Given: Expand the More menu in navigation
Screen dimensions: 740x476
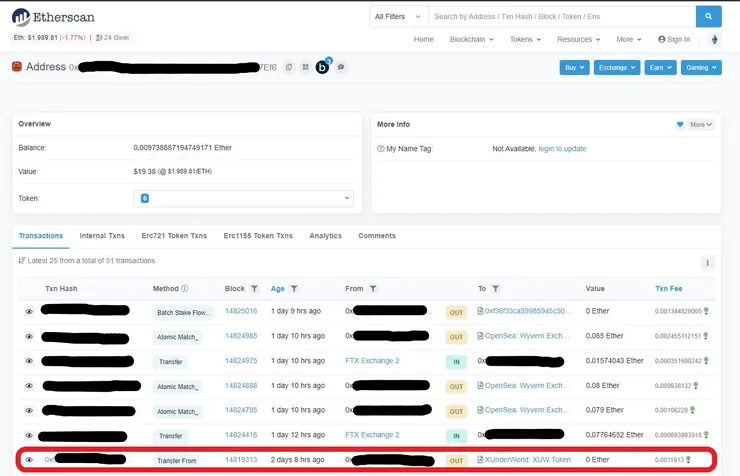Looking at the screenshot, I should [x=629, y=40].
